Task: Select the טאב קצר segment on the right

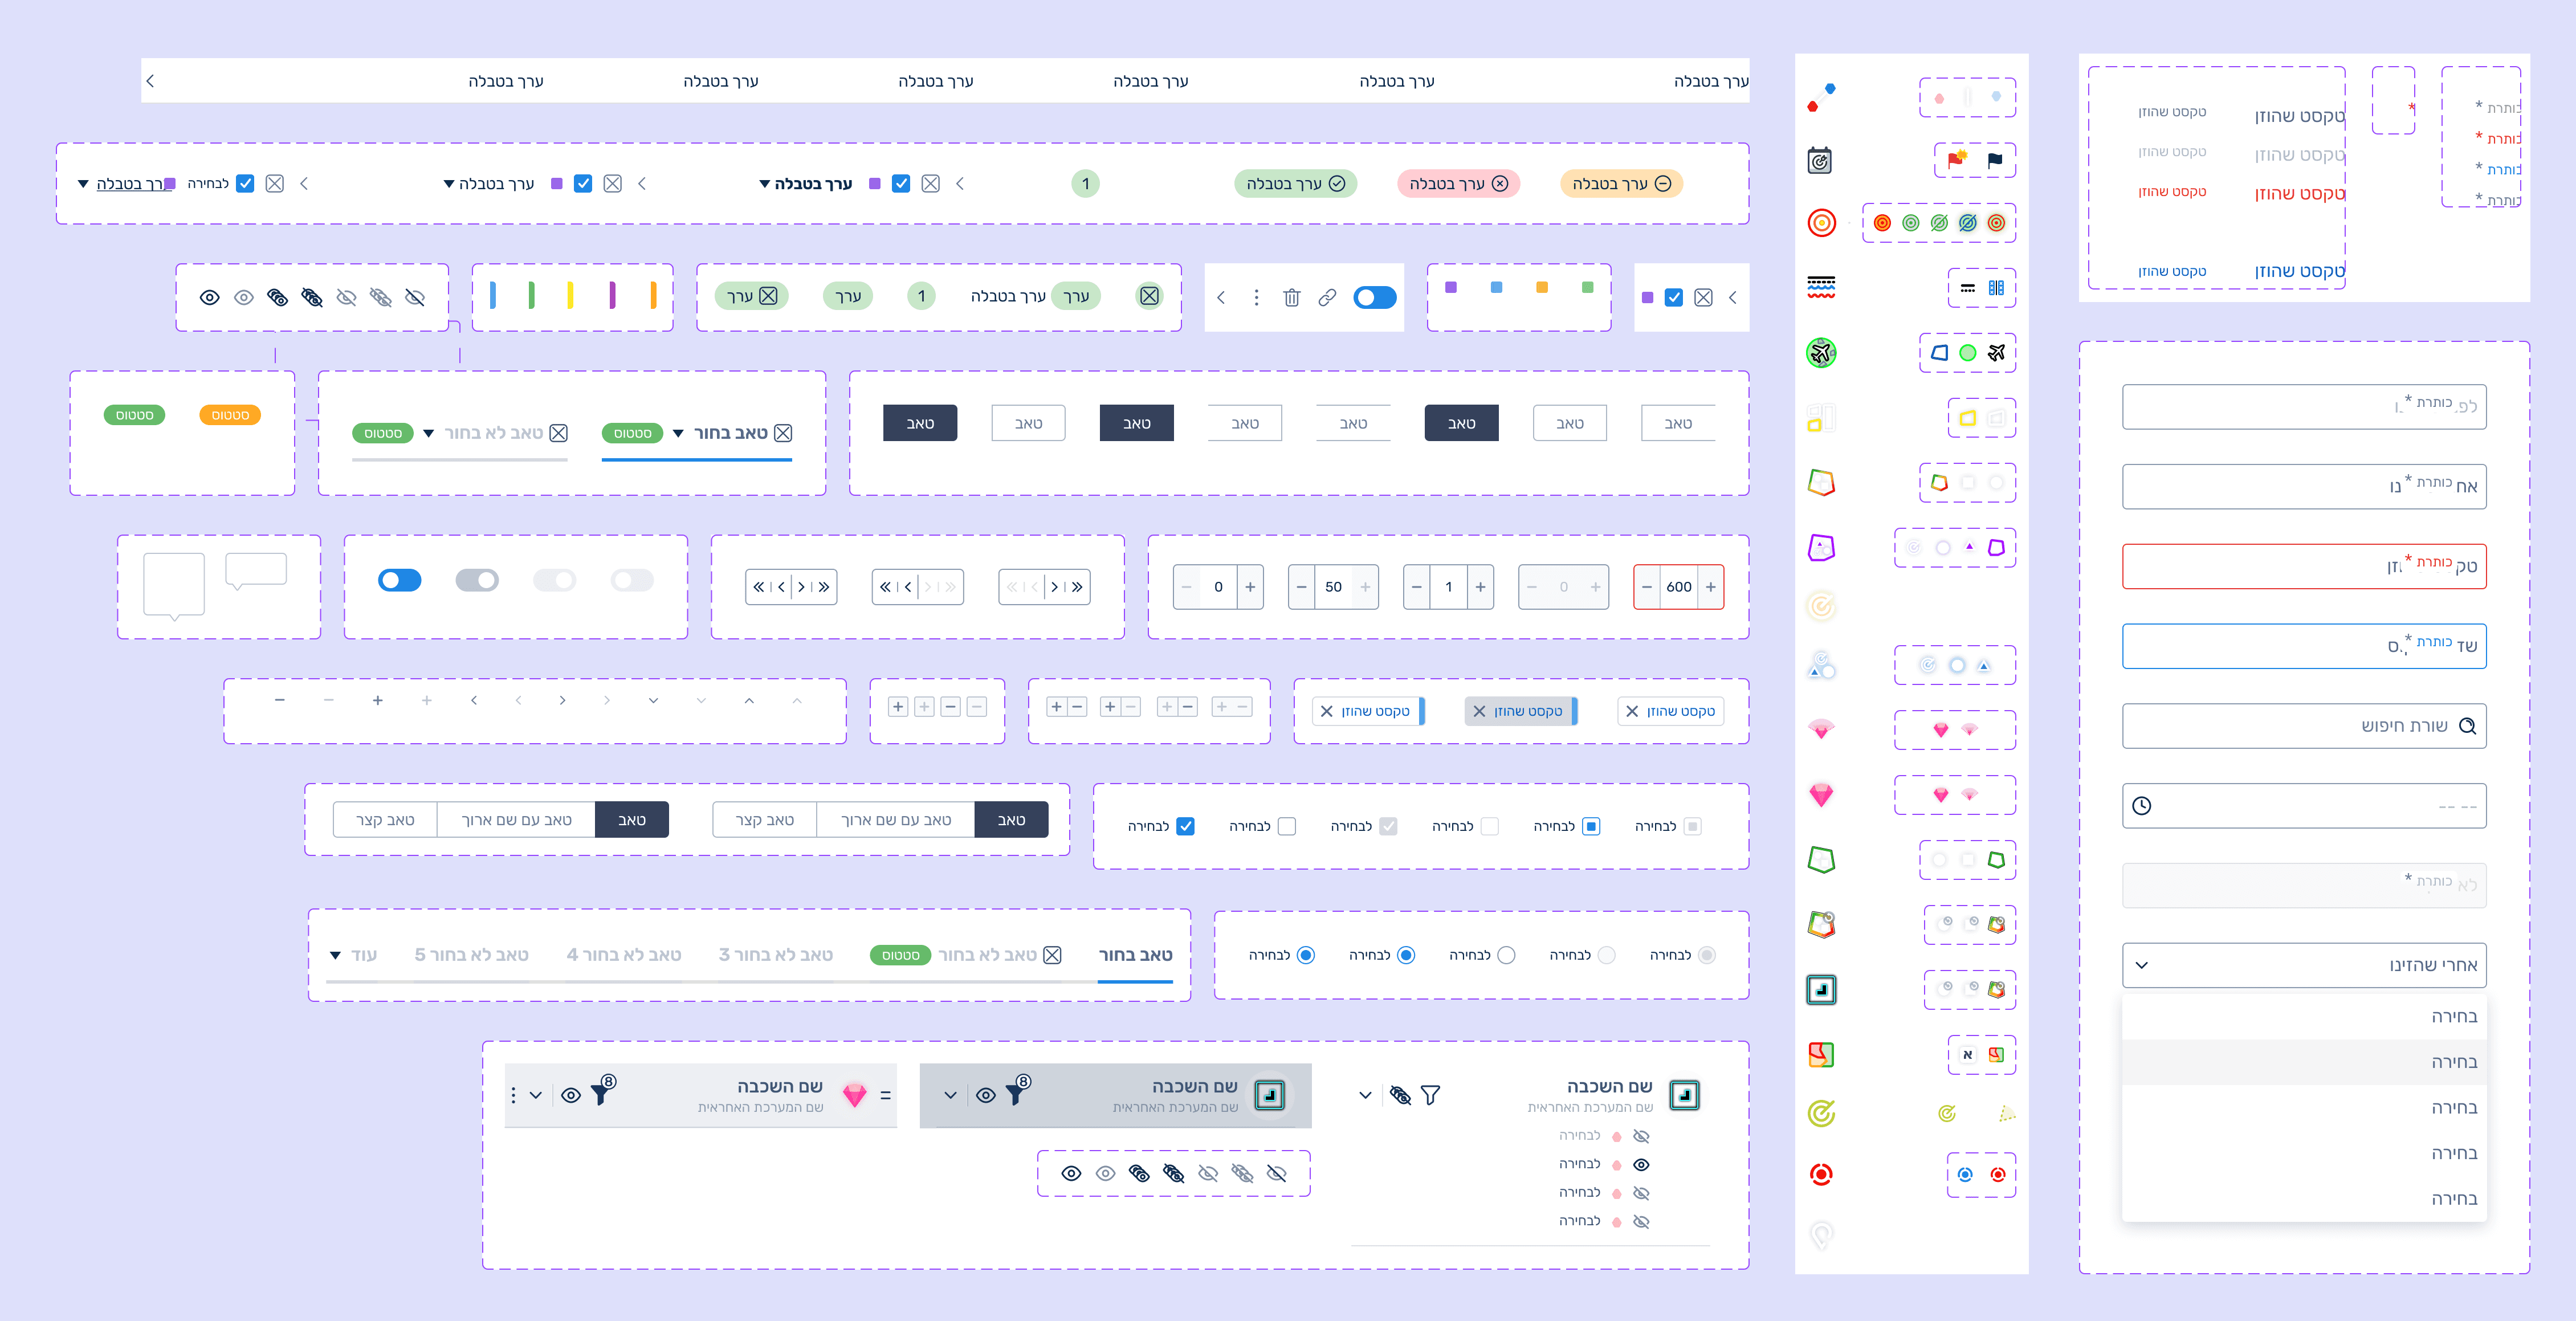Action: (x=764, y=820)
